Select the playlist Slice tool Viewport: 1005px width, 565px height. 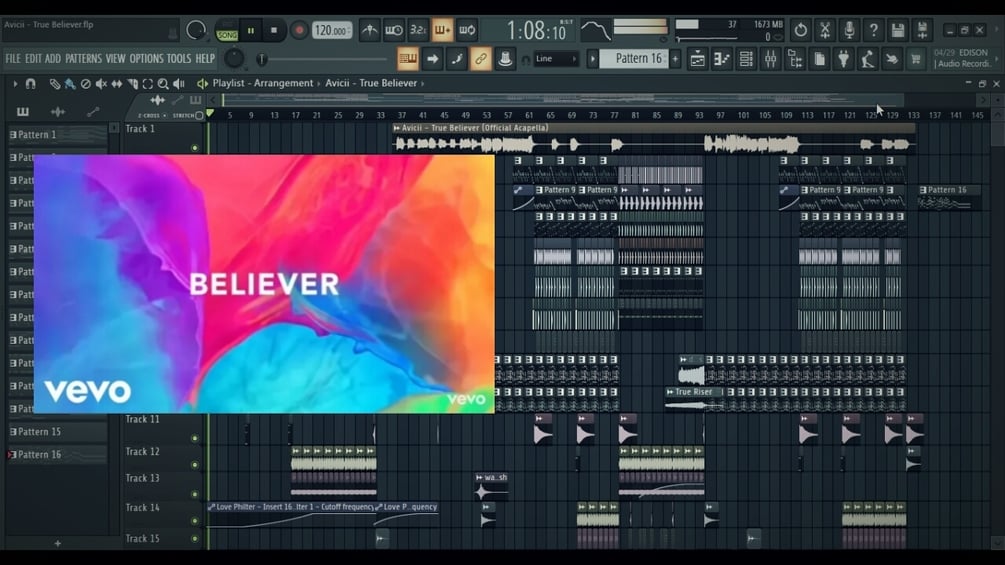[x=133, y=83]
